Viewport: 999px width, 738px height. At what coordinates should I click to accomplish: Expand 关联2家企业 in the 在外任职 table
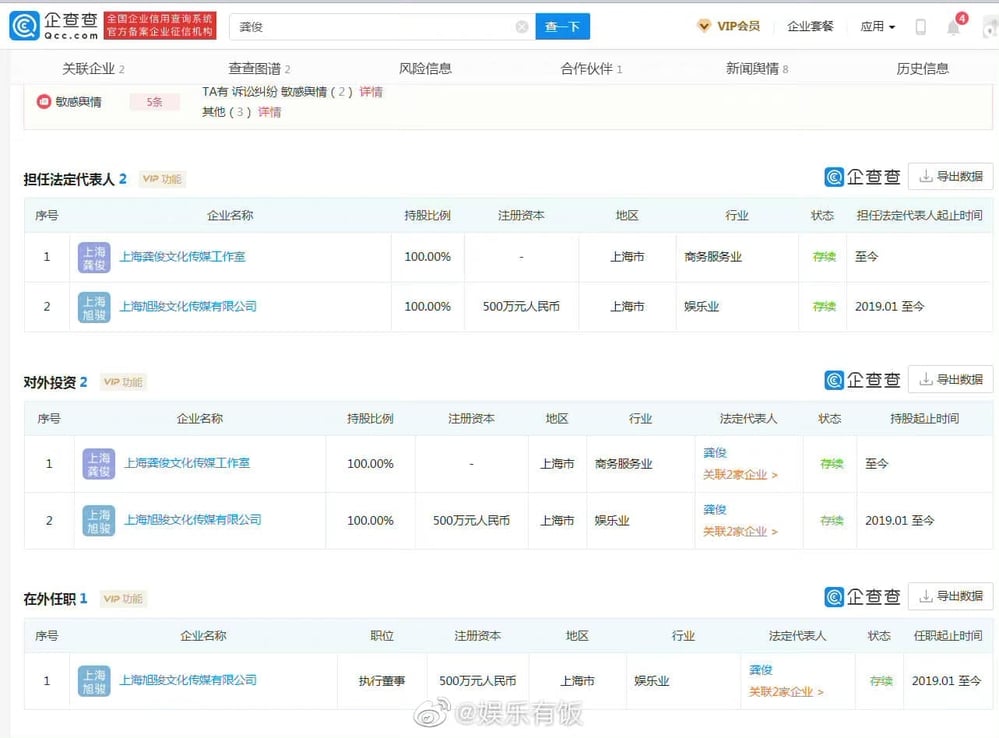pyautogui.click(x=786, y=692)
